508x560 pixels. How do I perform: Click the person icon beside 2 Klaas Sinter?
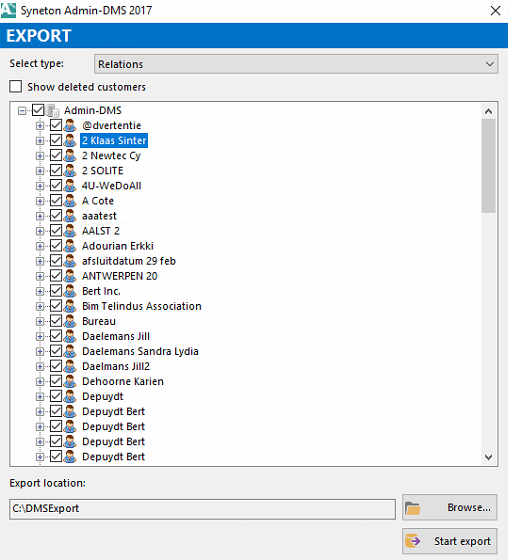(x=70, y=140)
